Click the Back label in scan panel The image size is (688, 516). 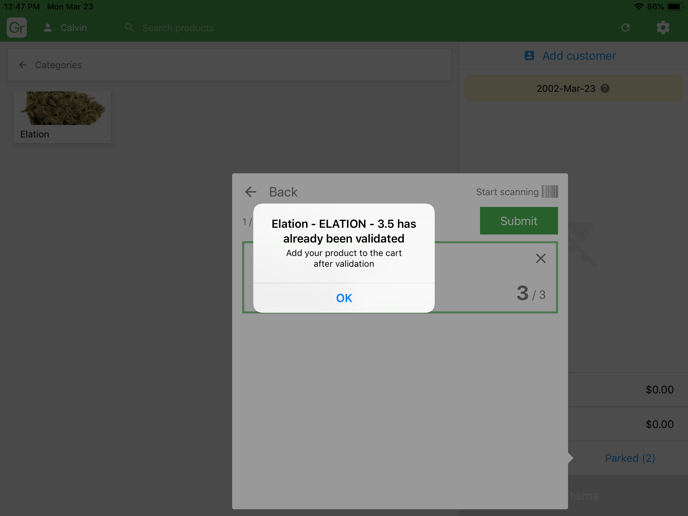coord(283,192)
